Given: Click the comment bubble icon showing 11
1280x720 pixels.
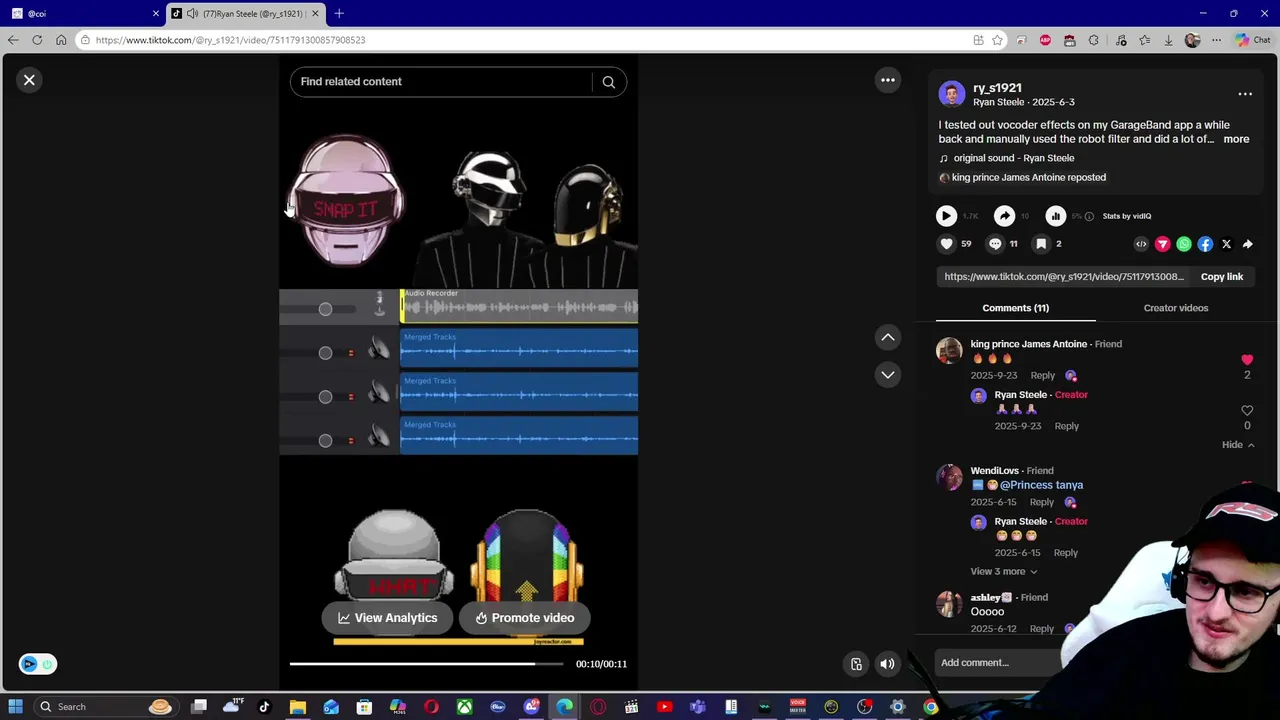Looking at the screenshot, I should click(995, 244).
